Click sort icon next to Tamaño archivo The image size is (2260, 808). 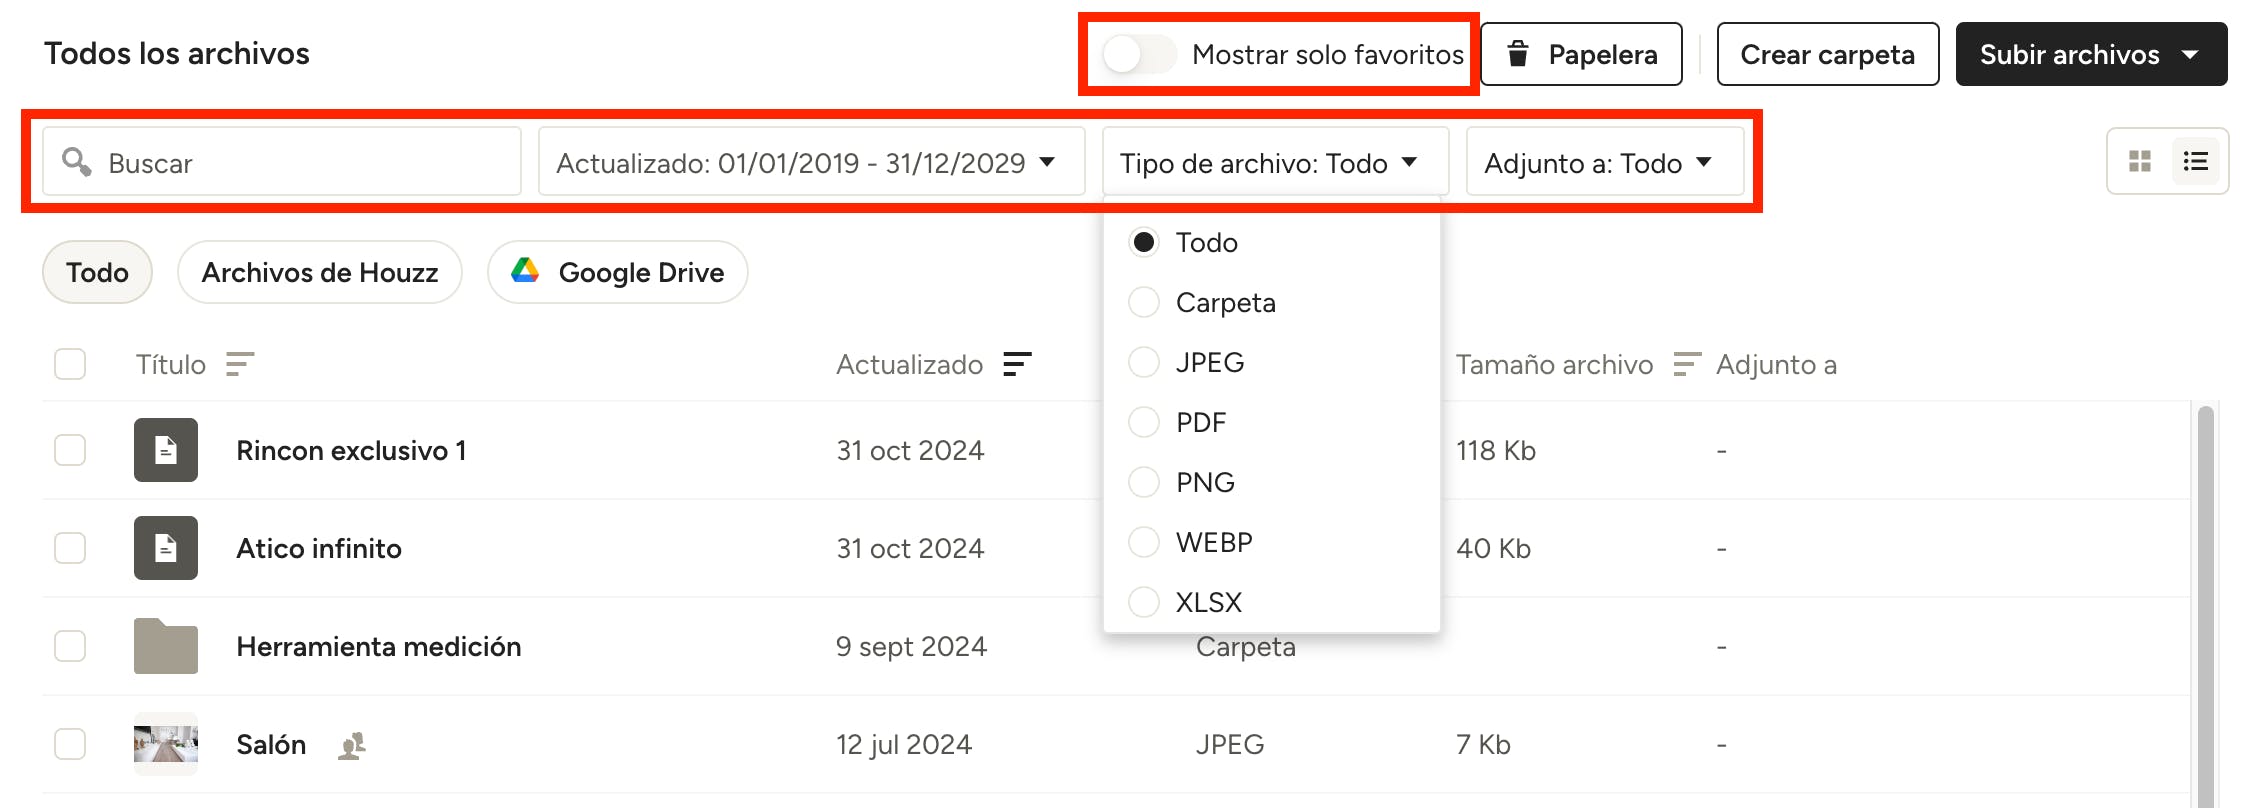click(x=1687, y=364)
